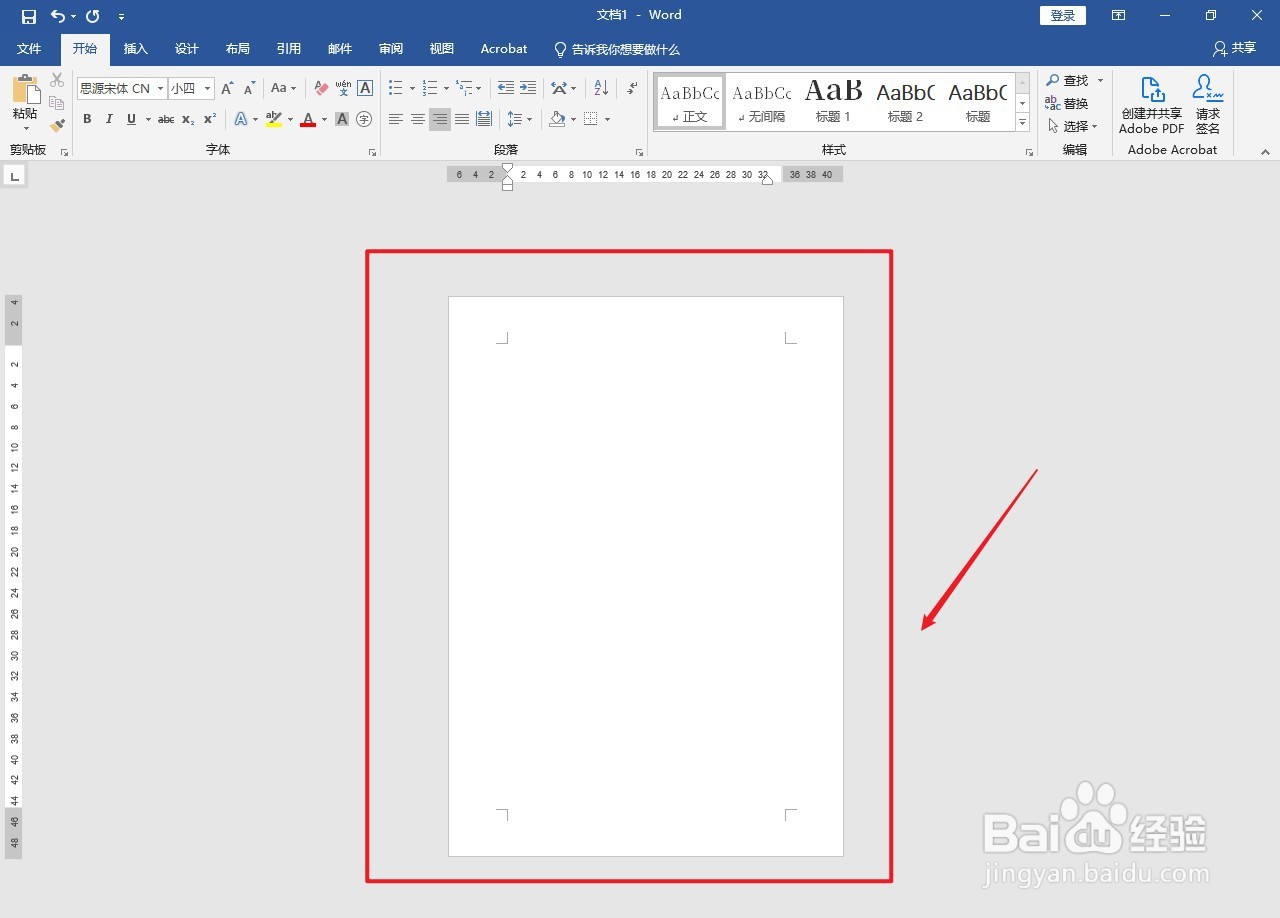Viewport: 1280px width, 918px height.
Task: Open the Change Case (Aa) dropdown
Action: (284, 88)
